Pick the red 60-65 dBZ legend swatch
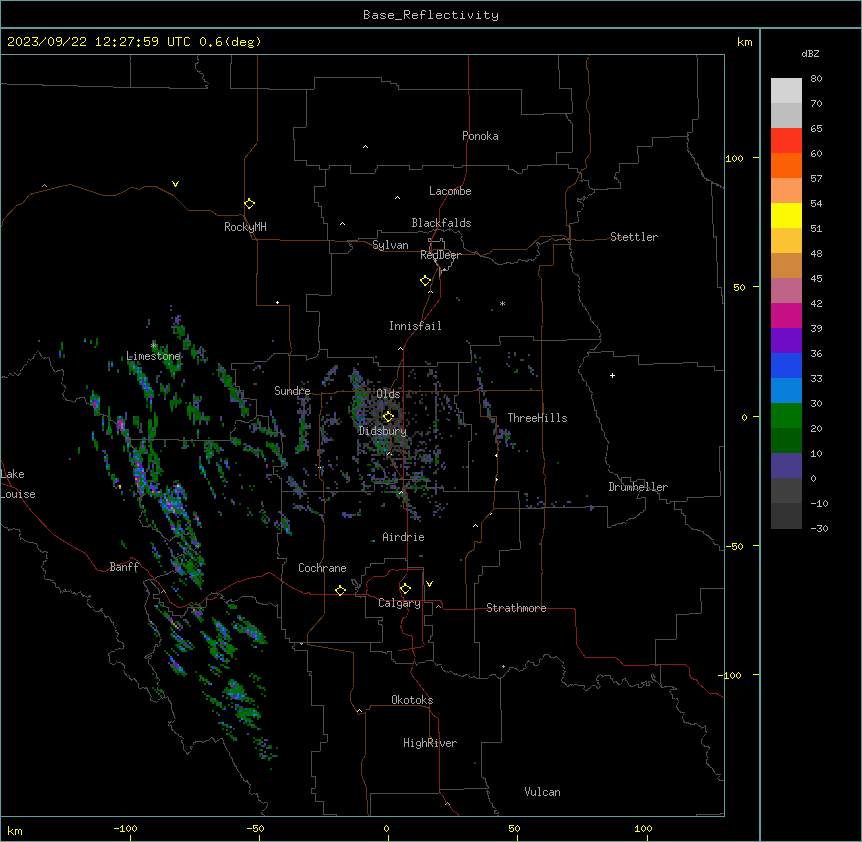Screen dimensions: 862x842 pyautogui.click(x=786, y=140)
